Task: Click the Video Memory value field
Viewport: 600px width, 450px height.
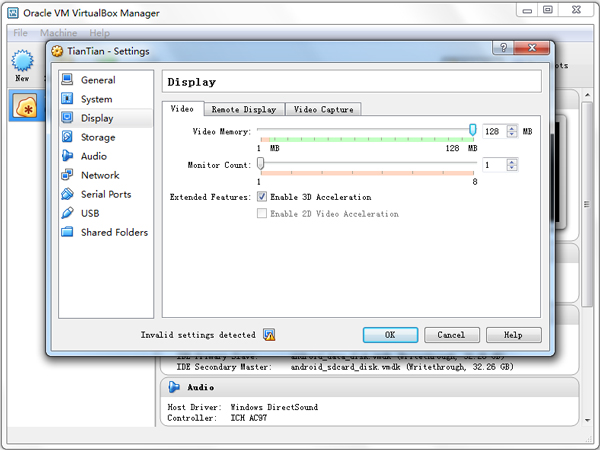Action: 494,131
